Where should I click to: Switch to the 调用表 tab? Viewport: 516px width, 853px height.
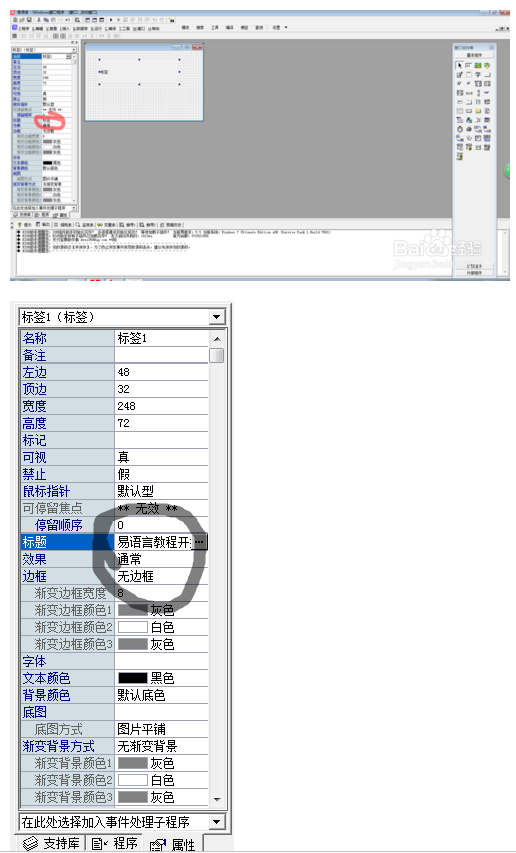[x=63, y=224]
